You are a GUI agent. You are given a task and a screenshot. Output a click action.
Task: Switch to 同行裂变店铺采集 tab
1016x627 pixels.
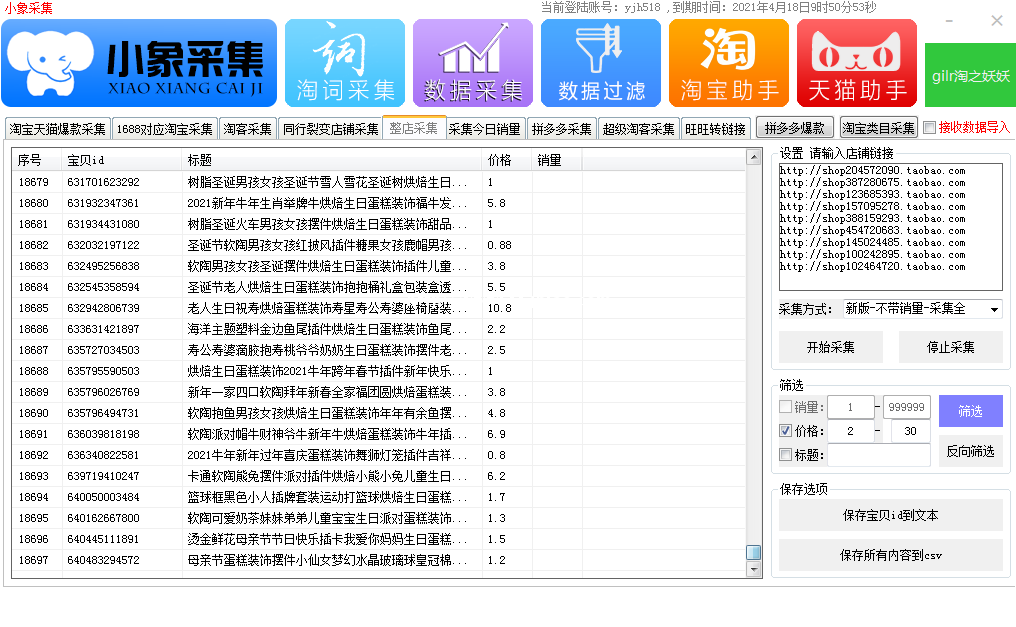(x=330, y=129)
